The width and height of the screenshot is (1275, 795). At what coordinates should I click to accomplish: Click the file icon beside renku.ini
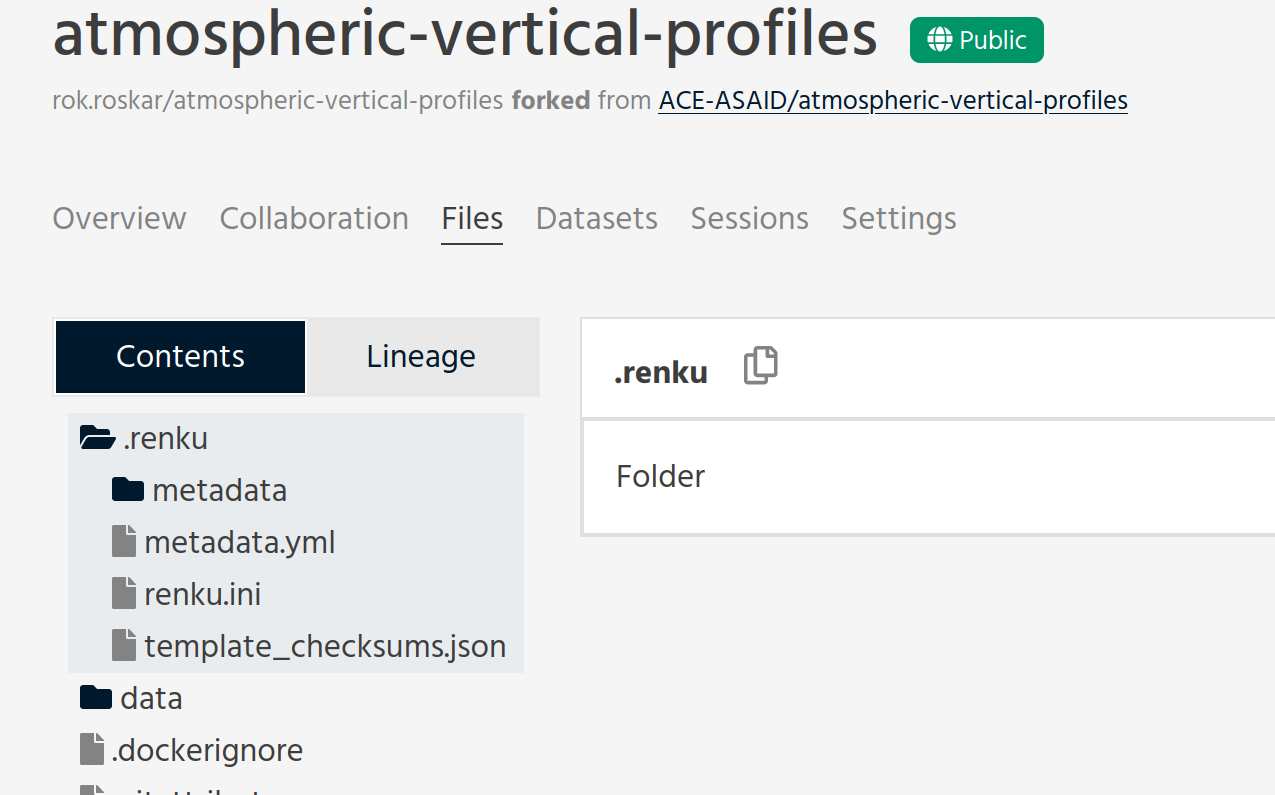tap(124, 593)
